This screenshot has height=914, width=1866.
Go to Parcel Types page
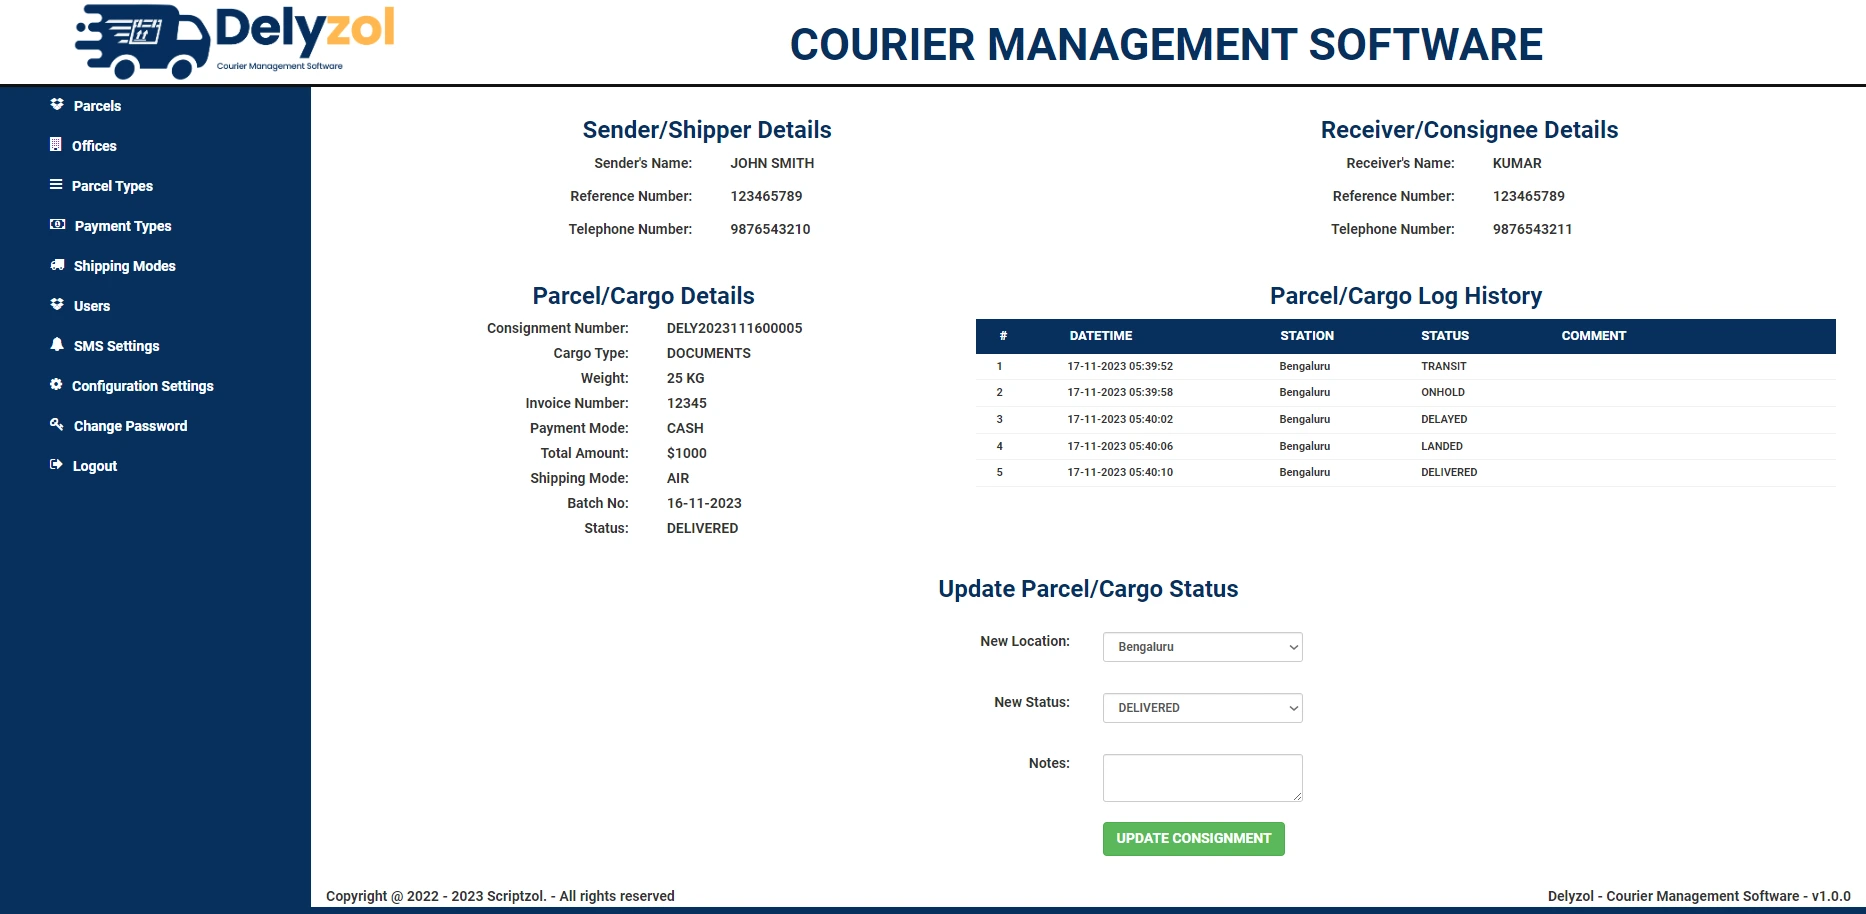[112, 186]
